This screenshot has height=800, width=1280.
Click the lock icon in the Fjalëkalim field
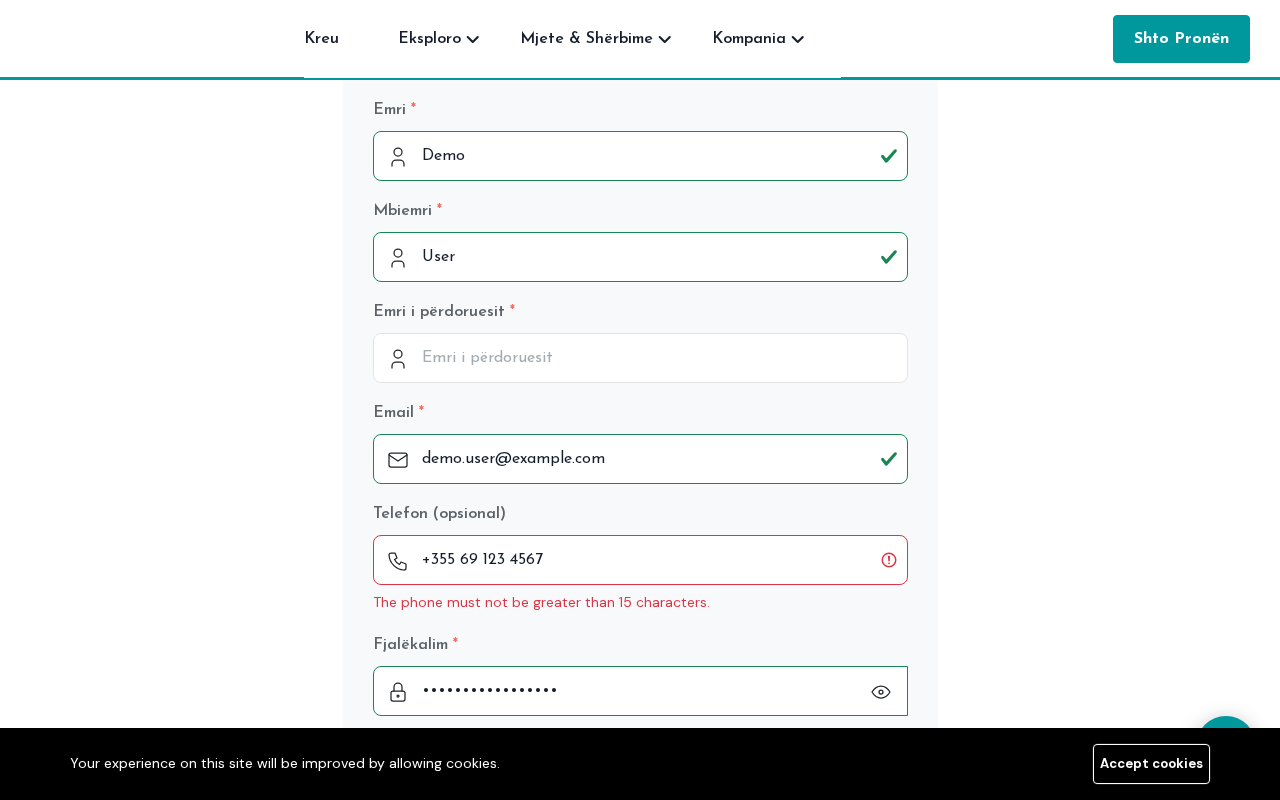coord(397,691)
